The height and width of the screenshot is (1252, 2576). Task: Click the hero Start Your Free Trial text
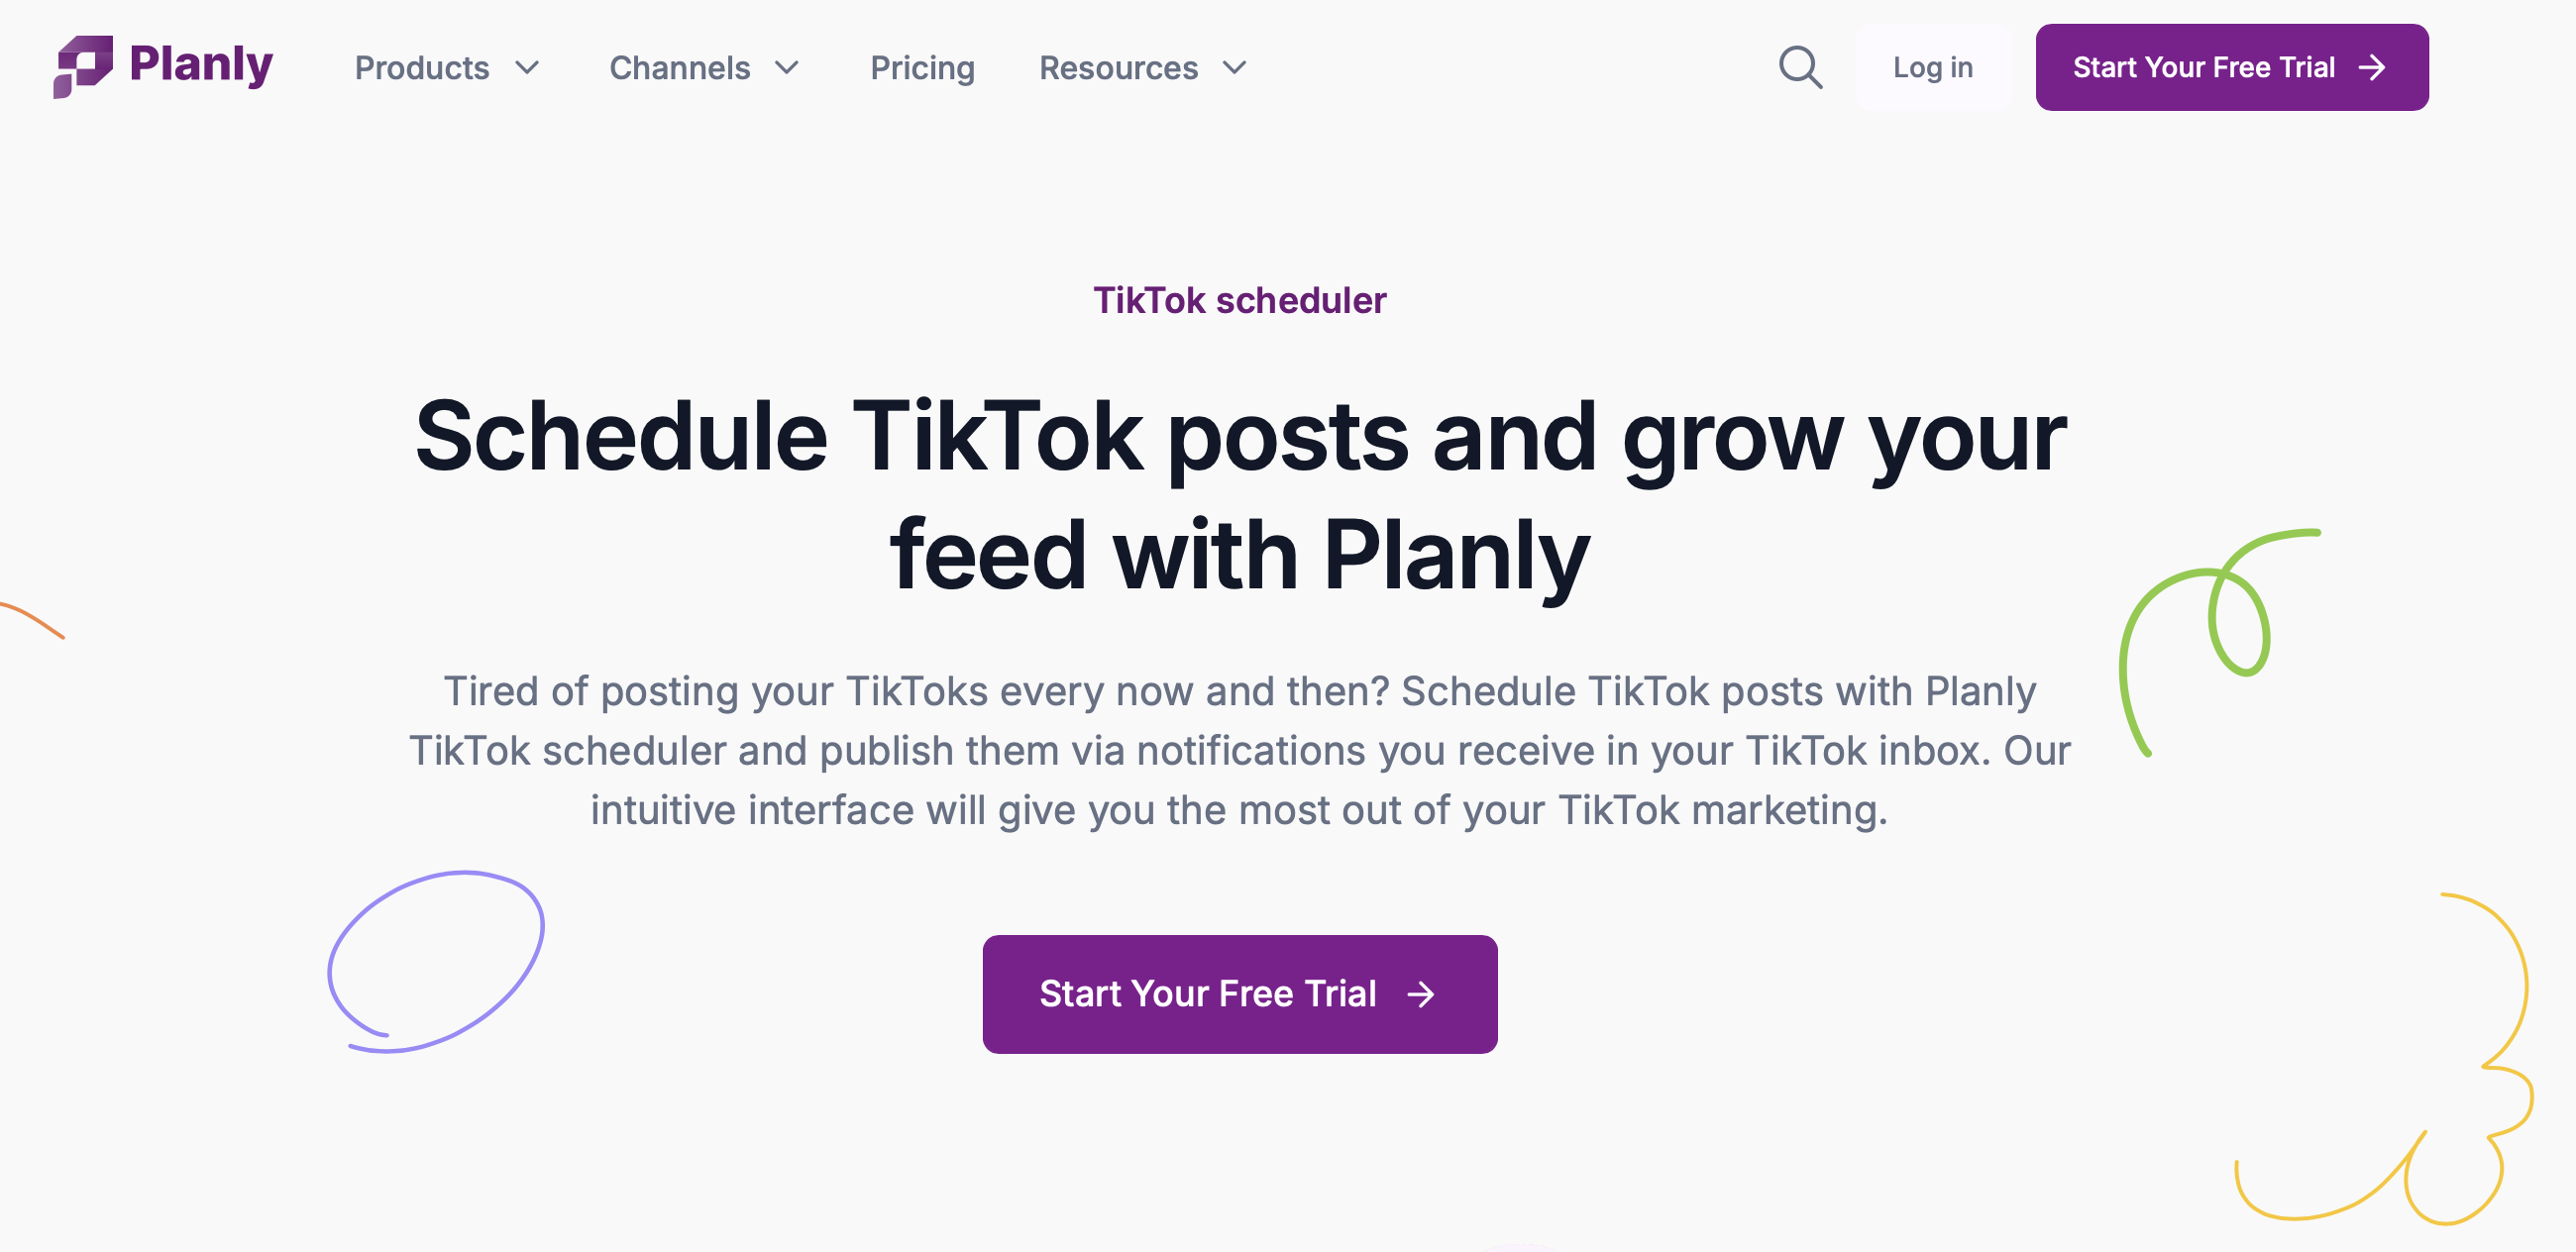pos(1208,994)
